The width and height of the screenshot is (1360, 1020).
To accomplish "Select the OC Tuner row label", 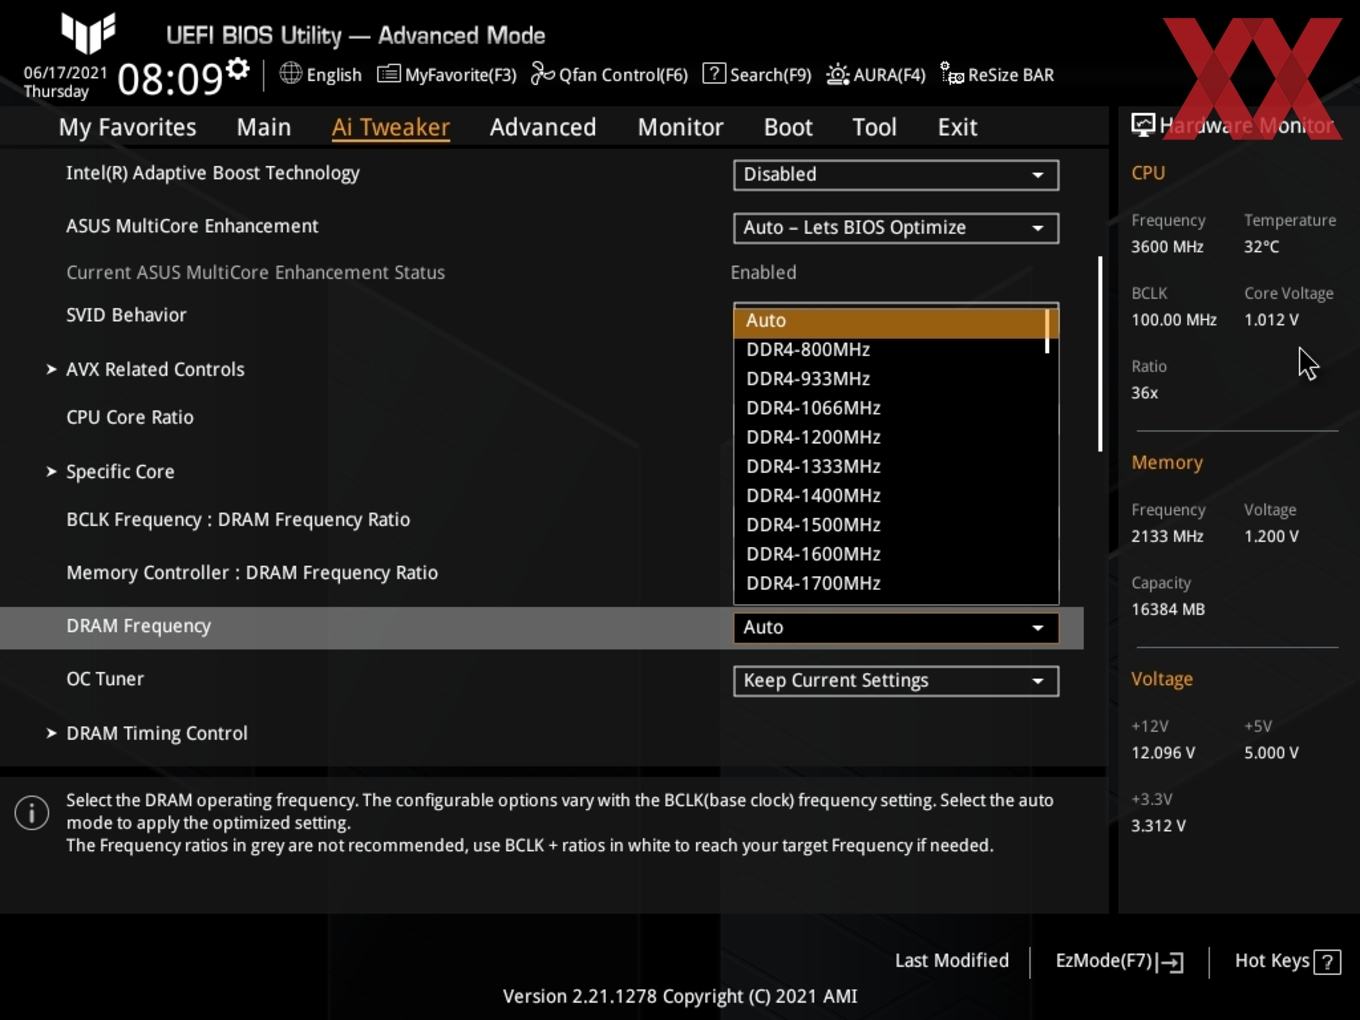I will 105,679.
